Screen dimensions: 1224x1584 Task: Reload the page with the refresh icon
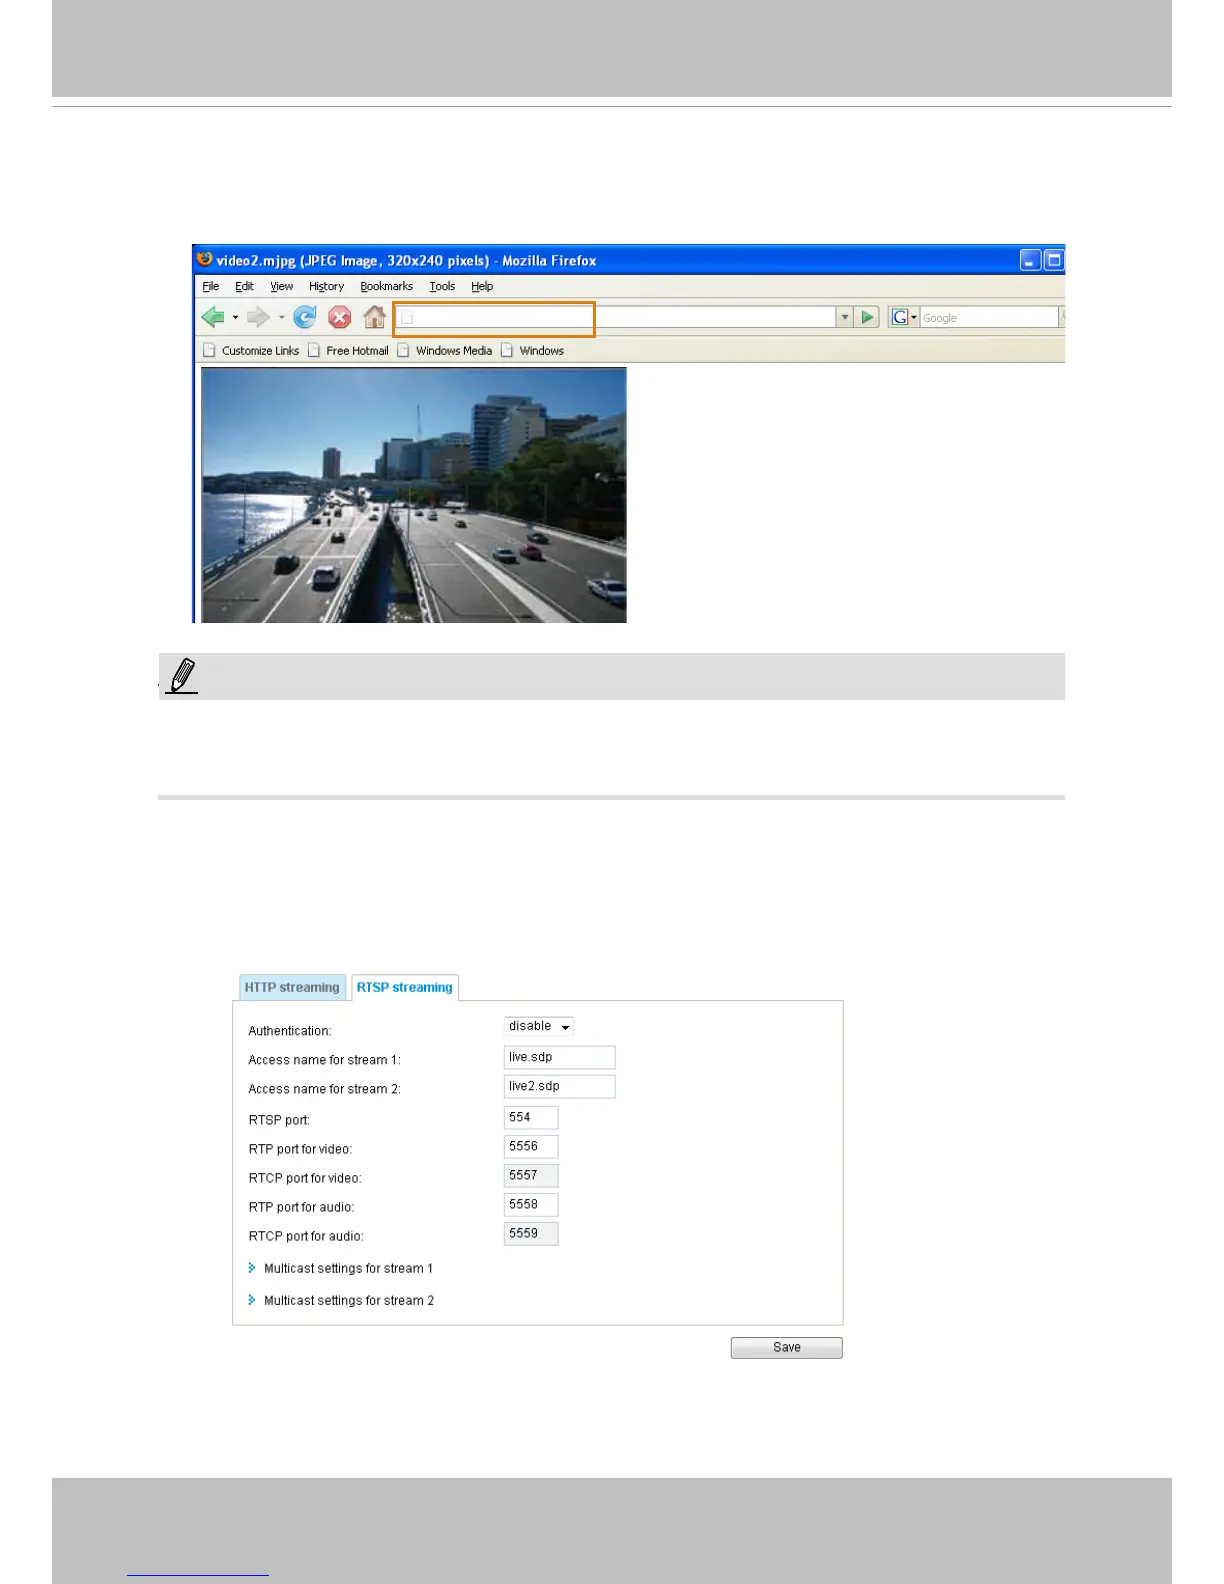point(305,317)
